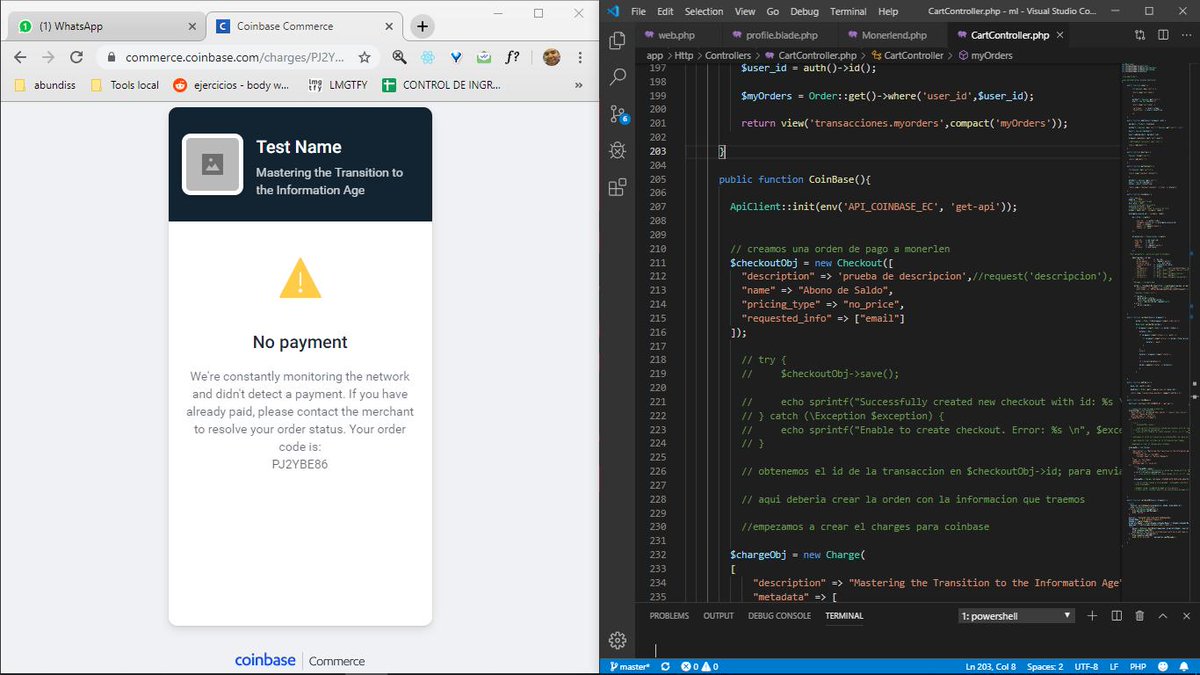Open the Debug menu in VS Code
Viewport: 1200px width, 675px height.
[x=804, y=11]
